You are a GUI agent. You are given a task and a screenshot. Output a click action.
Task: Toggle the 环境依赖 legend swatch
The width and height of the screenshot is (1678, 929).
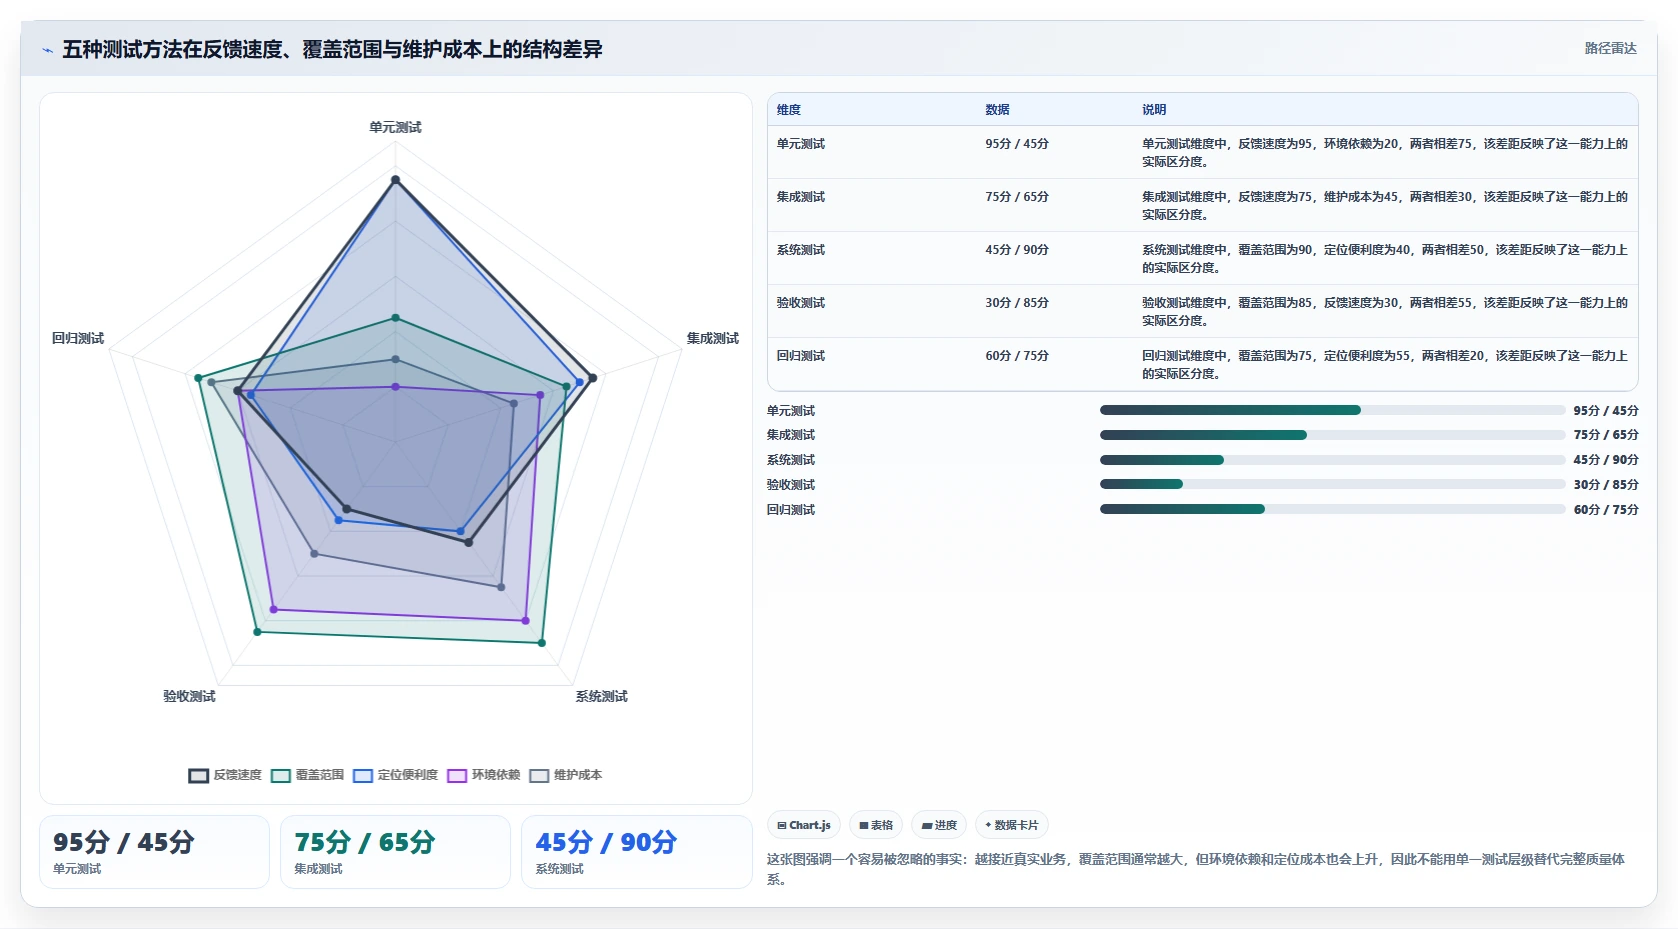pos(457,776)
